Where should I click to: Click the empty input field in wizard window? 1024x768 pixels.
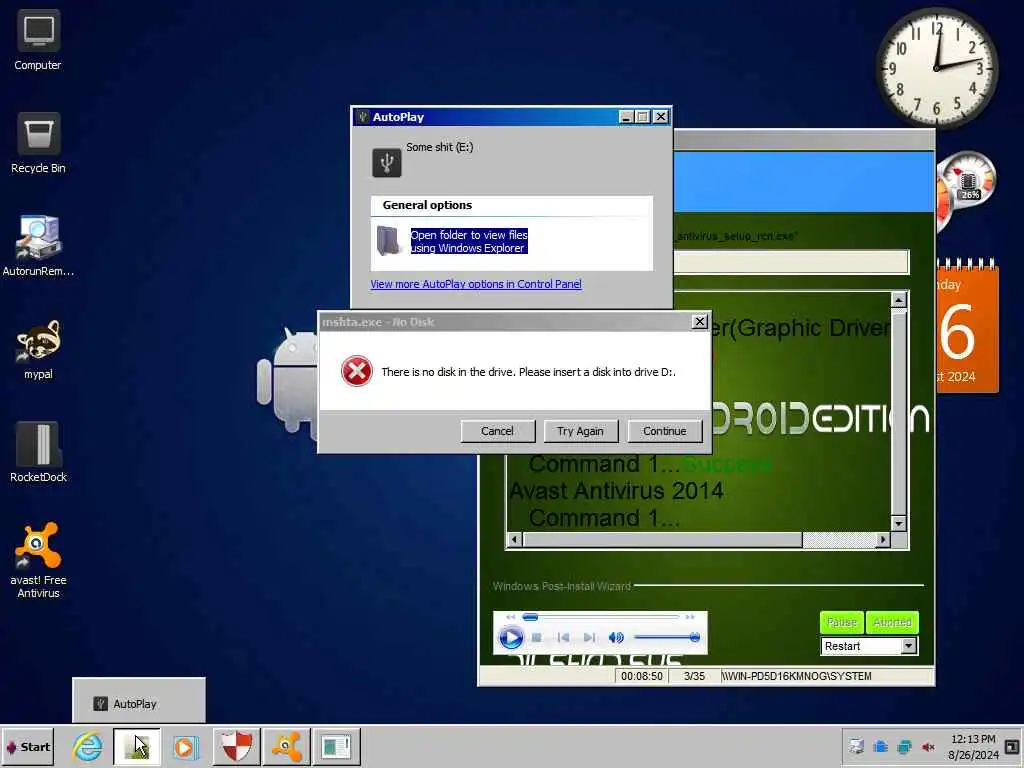791,262
